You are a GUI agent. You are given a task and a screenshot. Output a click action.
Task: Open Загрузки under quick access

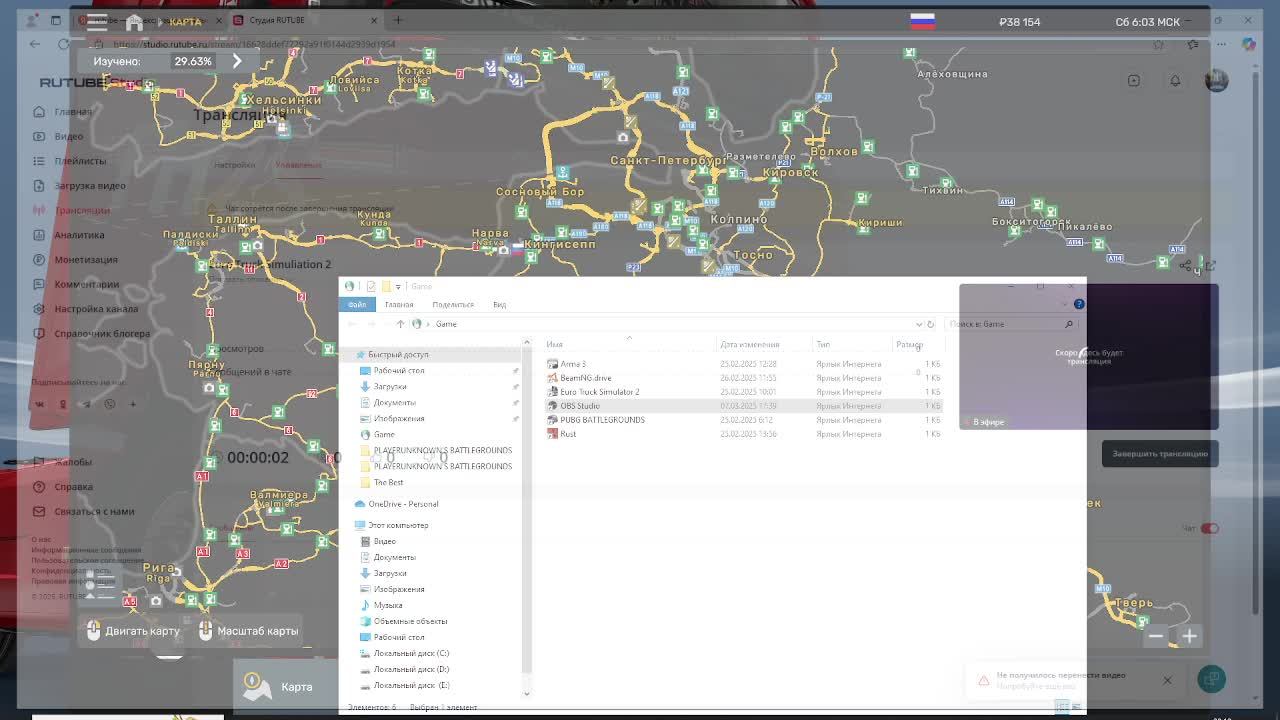[x=383, y=387]
